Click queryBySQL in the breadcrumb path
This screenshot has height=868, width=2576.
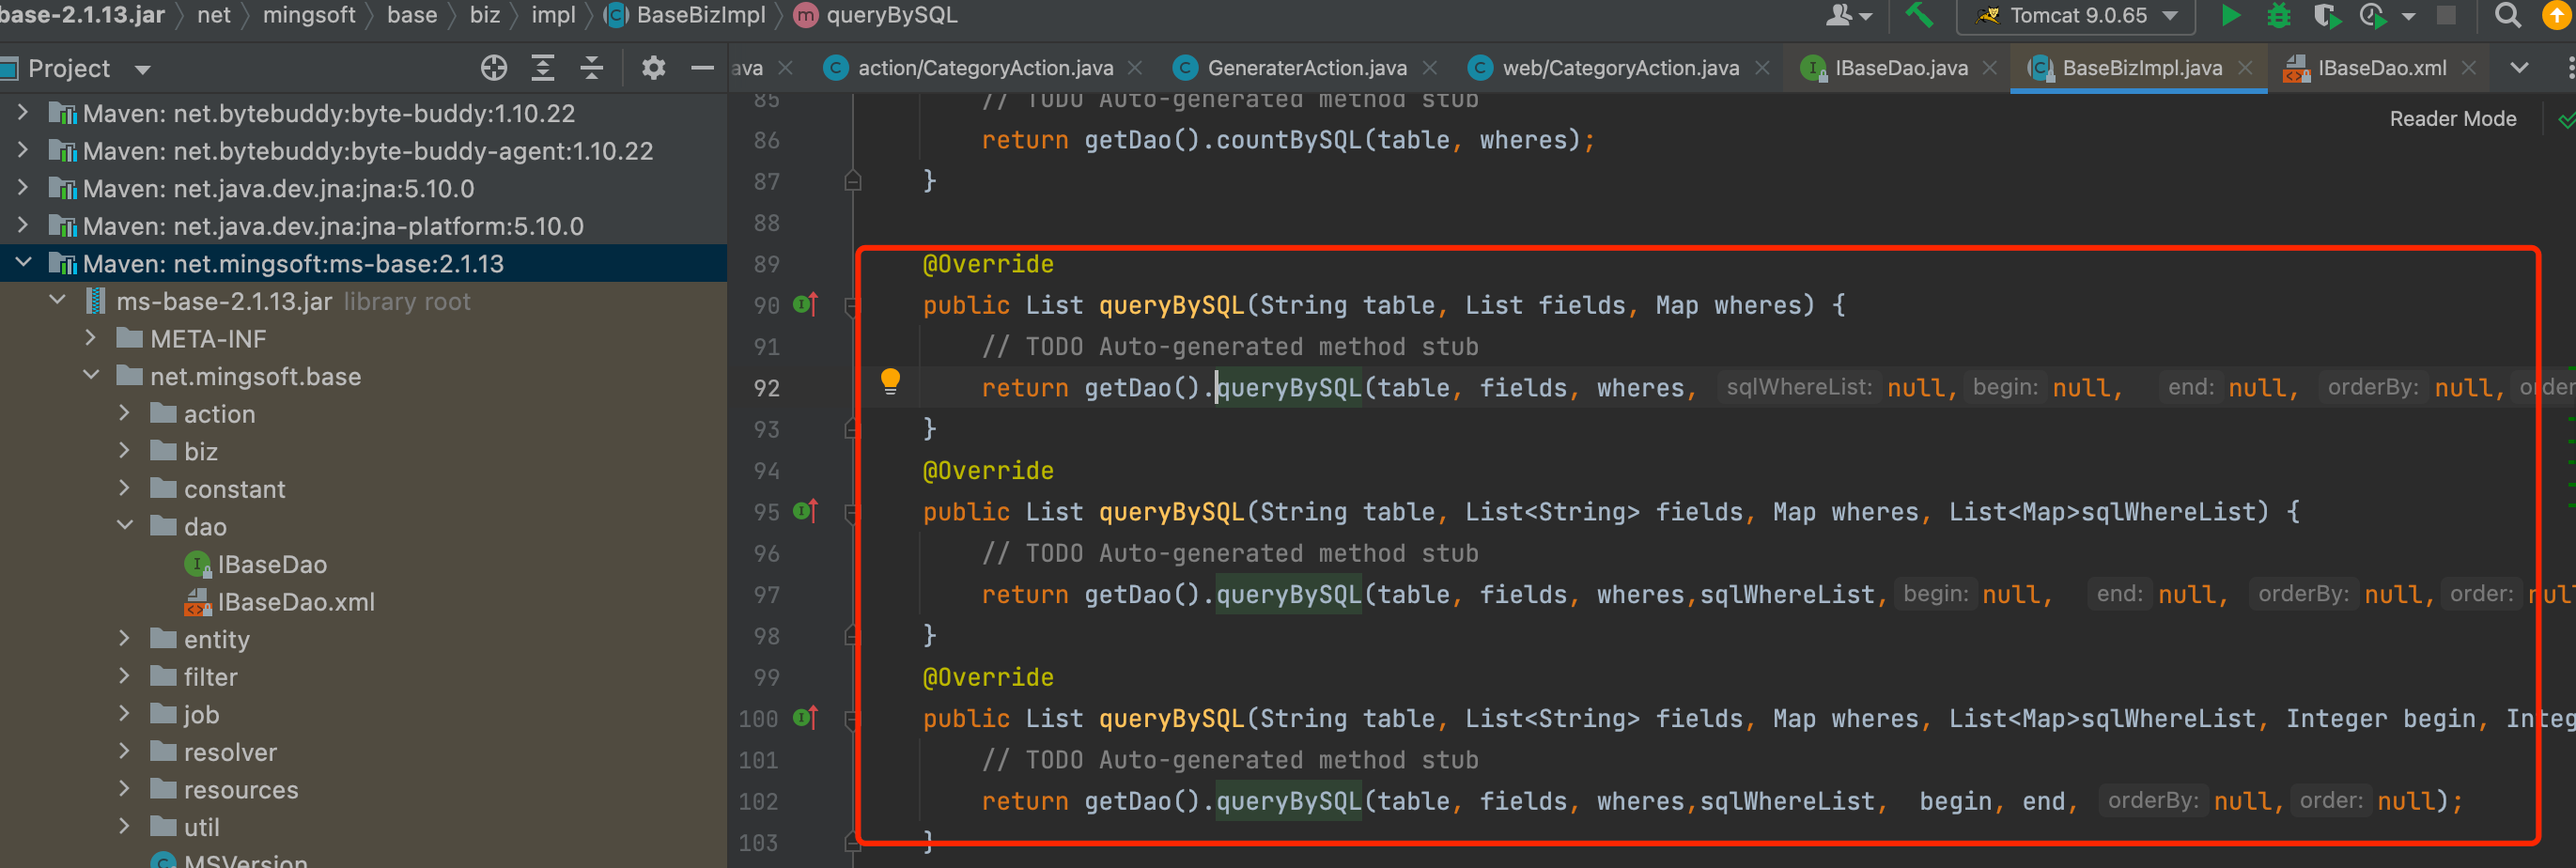tap(891, 15)
